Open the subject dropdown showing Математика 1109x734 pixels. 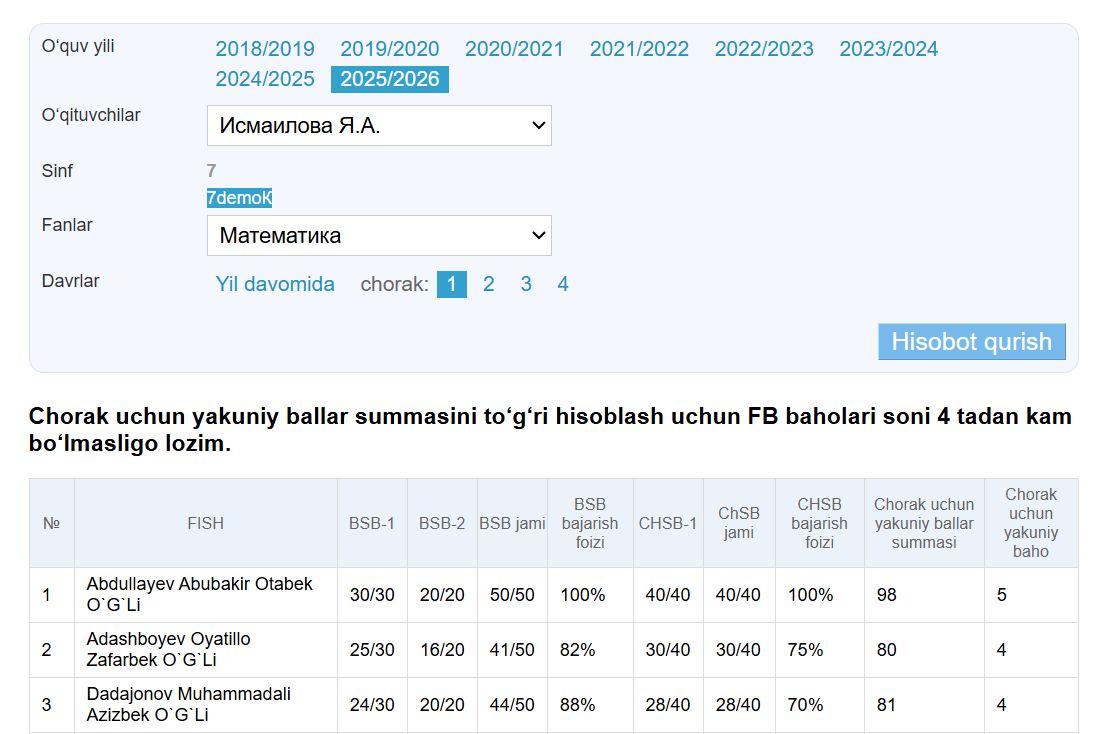click(x=379, y=235)
